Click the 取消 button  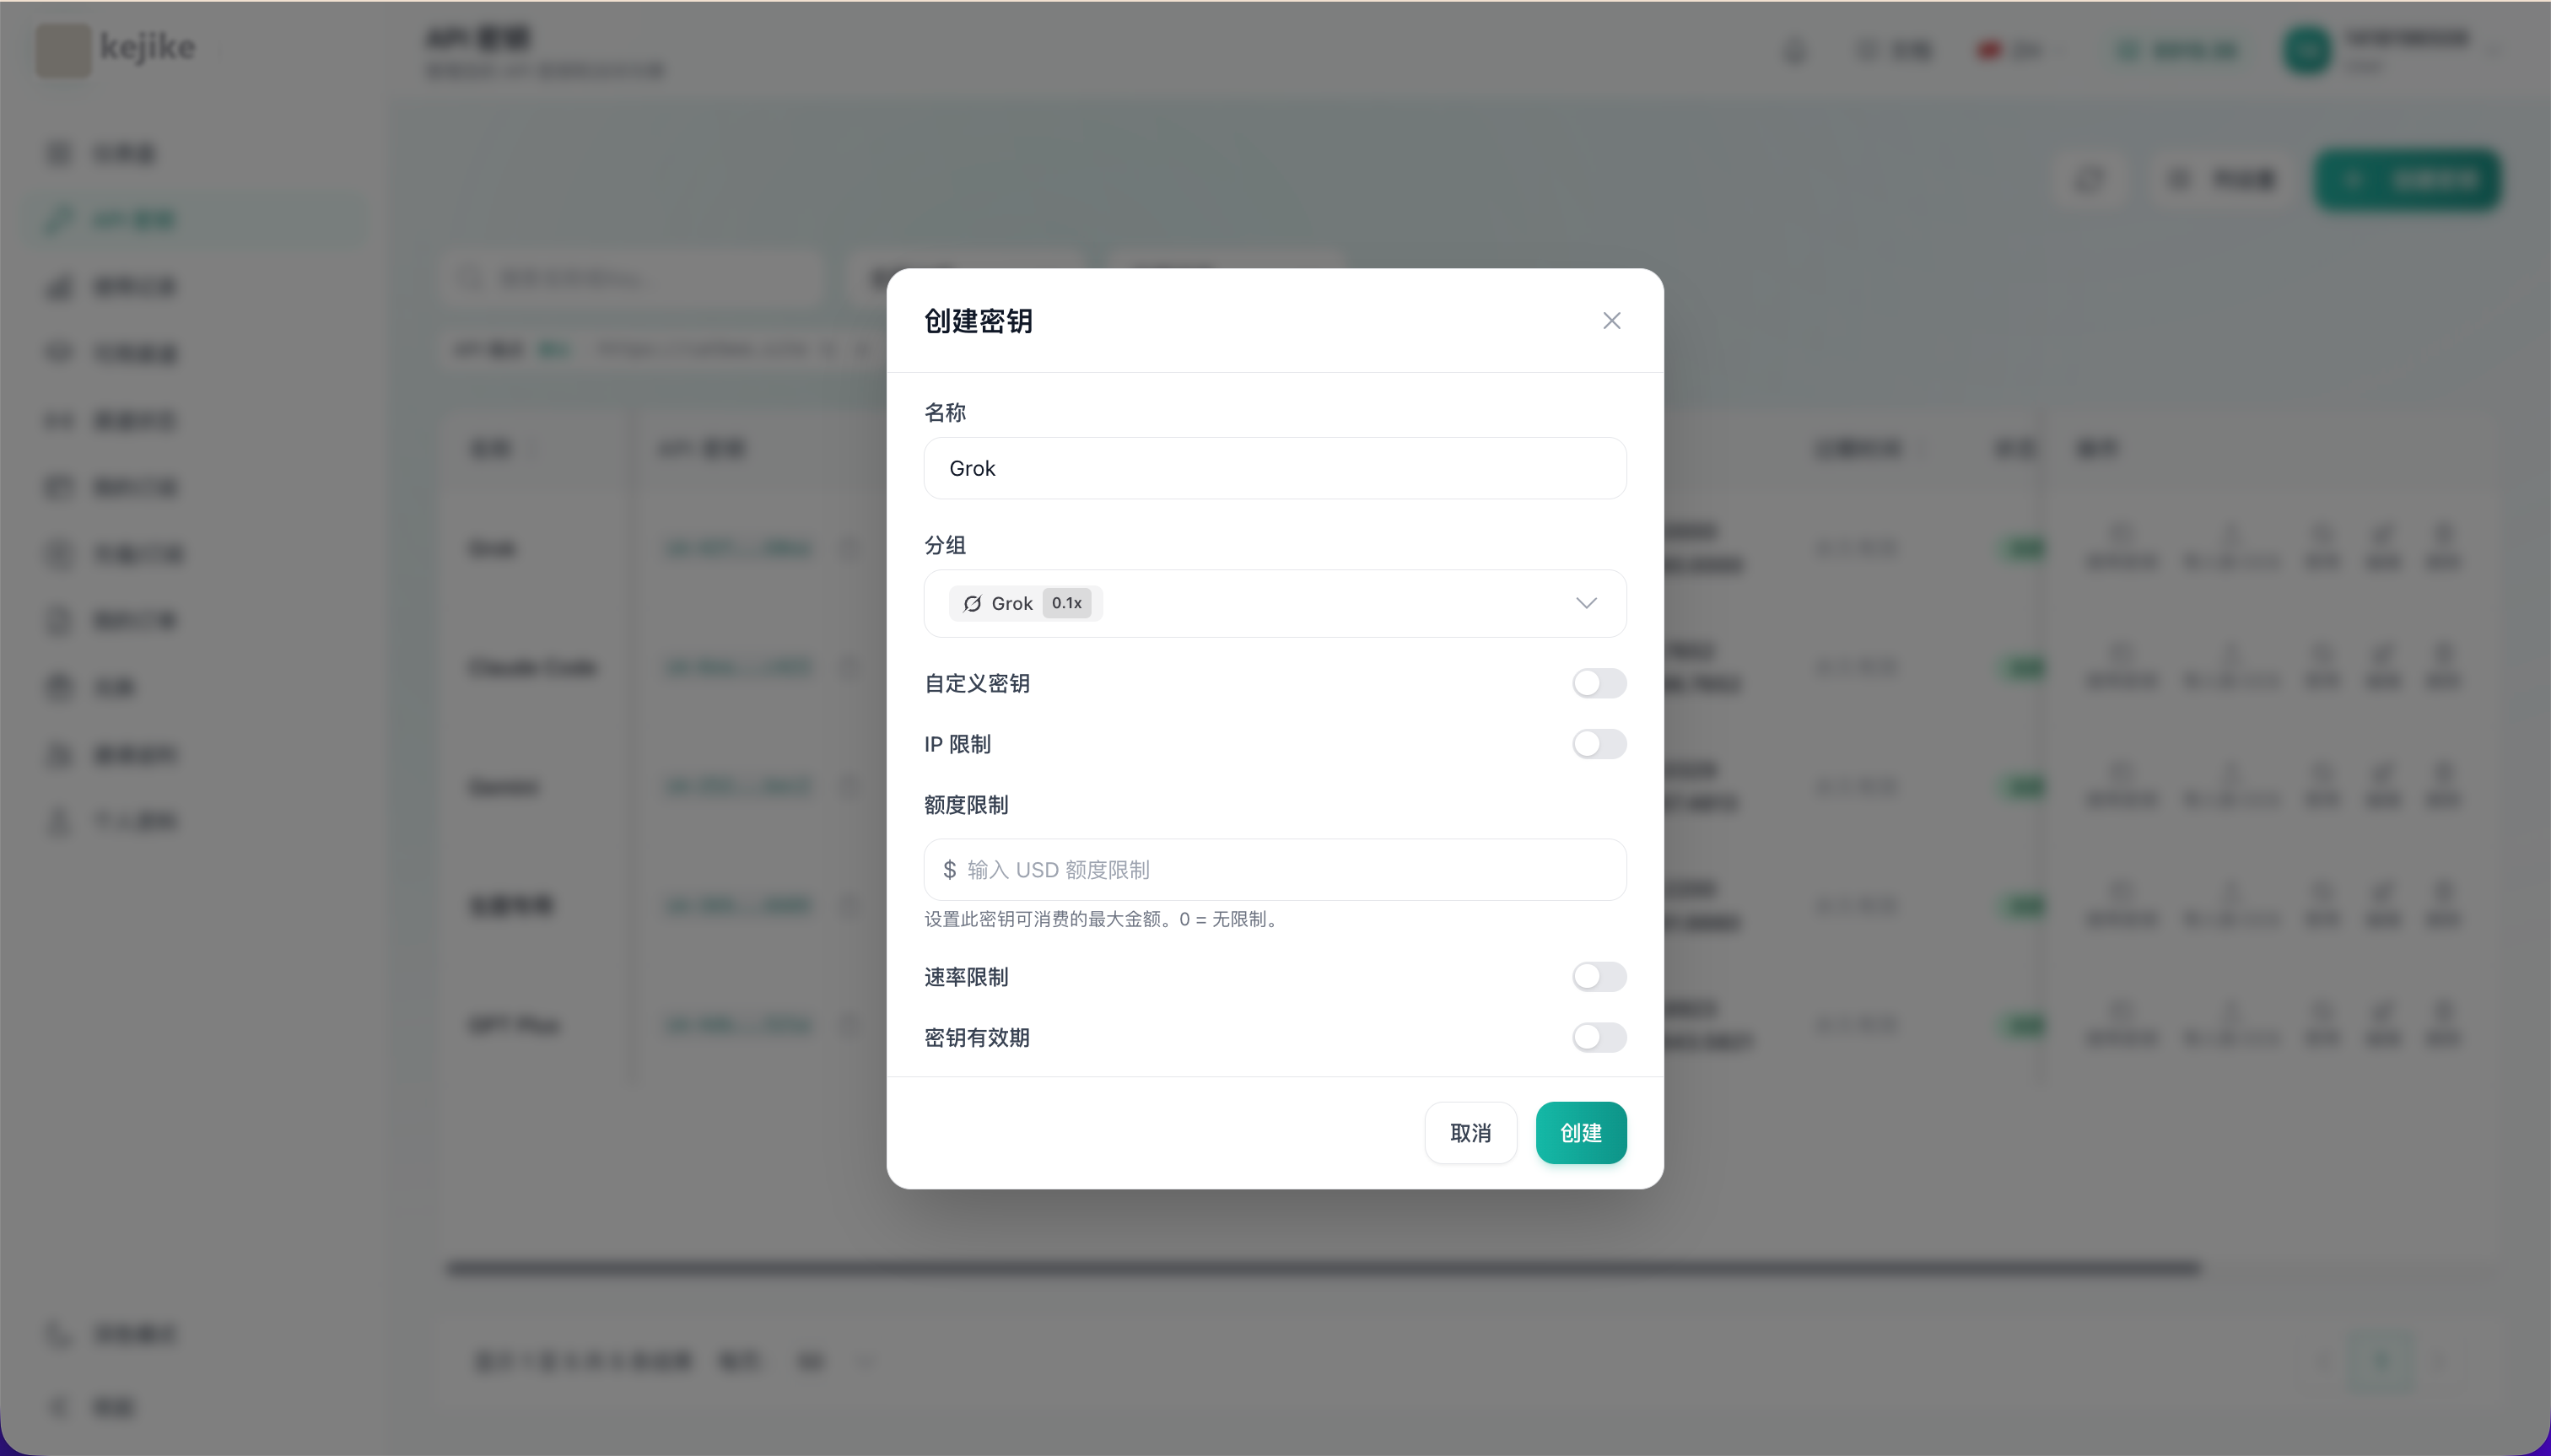1470,1132
